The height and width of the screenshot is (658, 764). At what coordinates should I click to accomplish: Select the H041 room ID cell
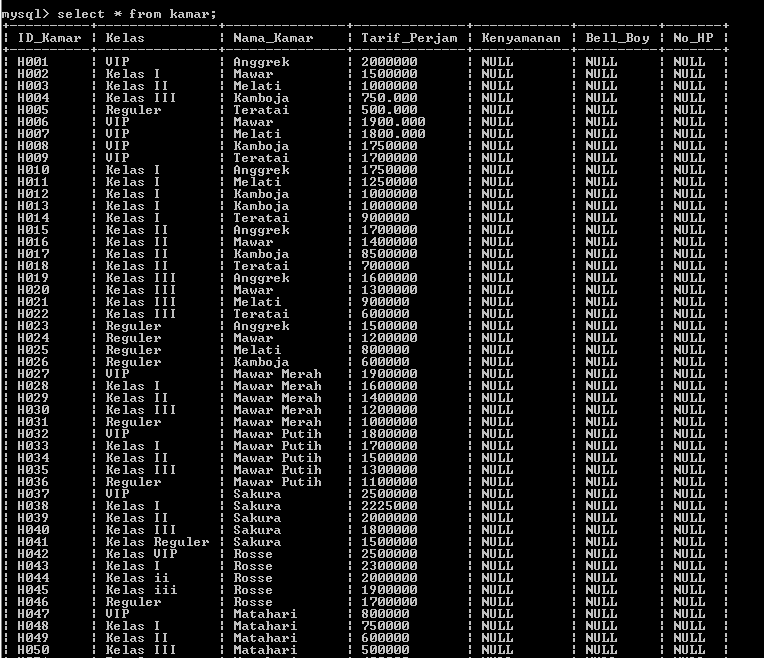[x=33, y=542]
